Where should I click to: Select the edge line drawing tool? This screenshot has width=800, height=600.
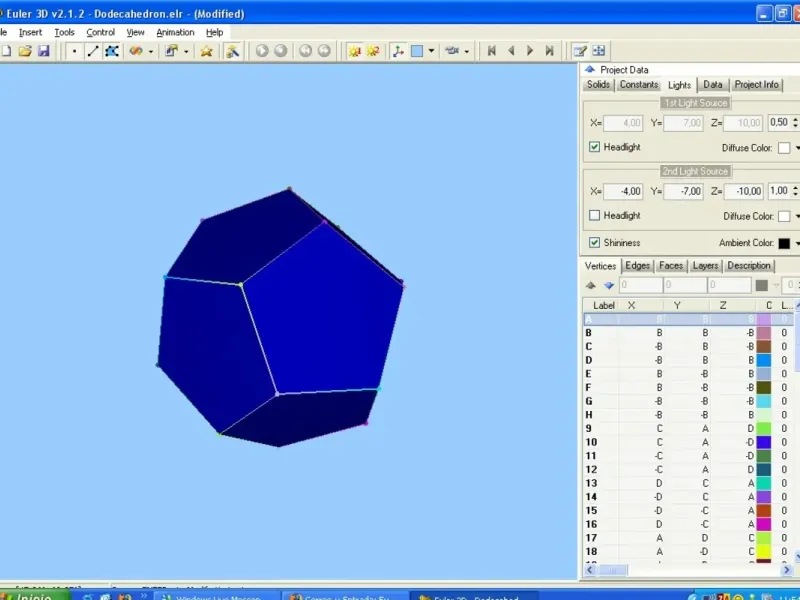point(93,51)
